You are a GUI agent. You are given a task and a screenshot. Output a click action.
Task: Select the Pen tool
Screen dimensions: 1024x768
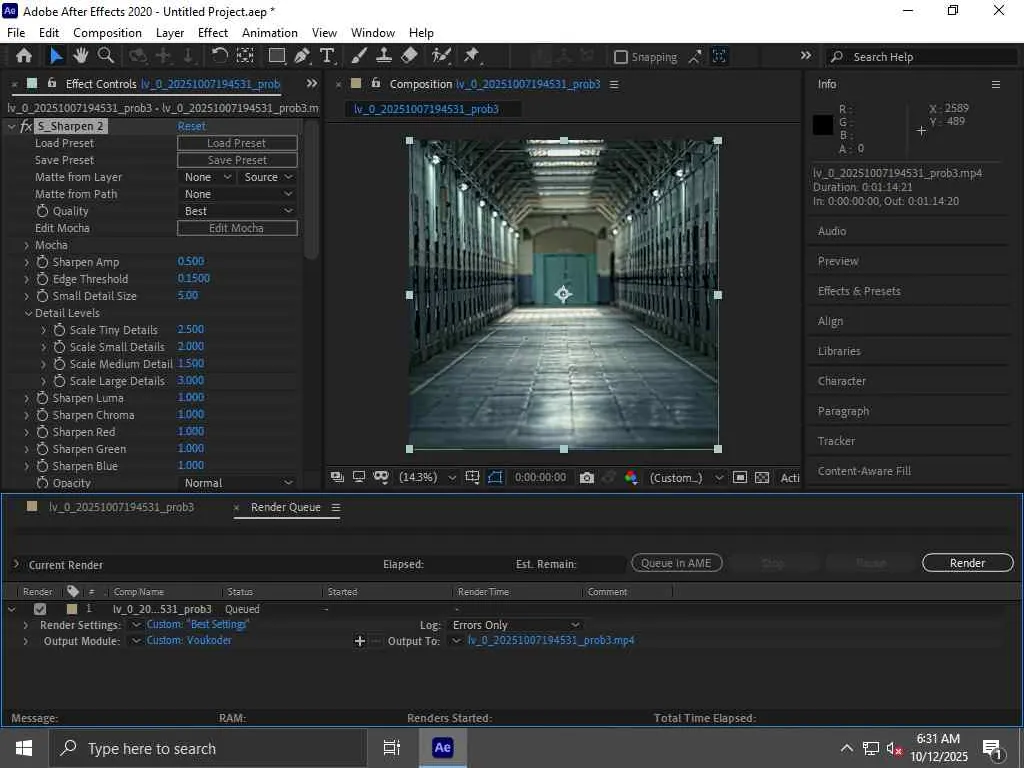click(302, 56)
